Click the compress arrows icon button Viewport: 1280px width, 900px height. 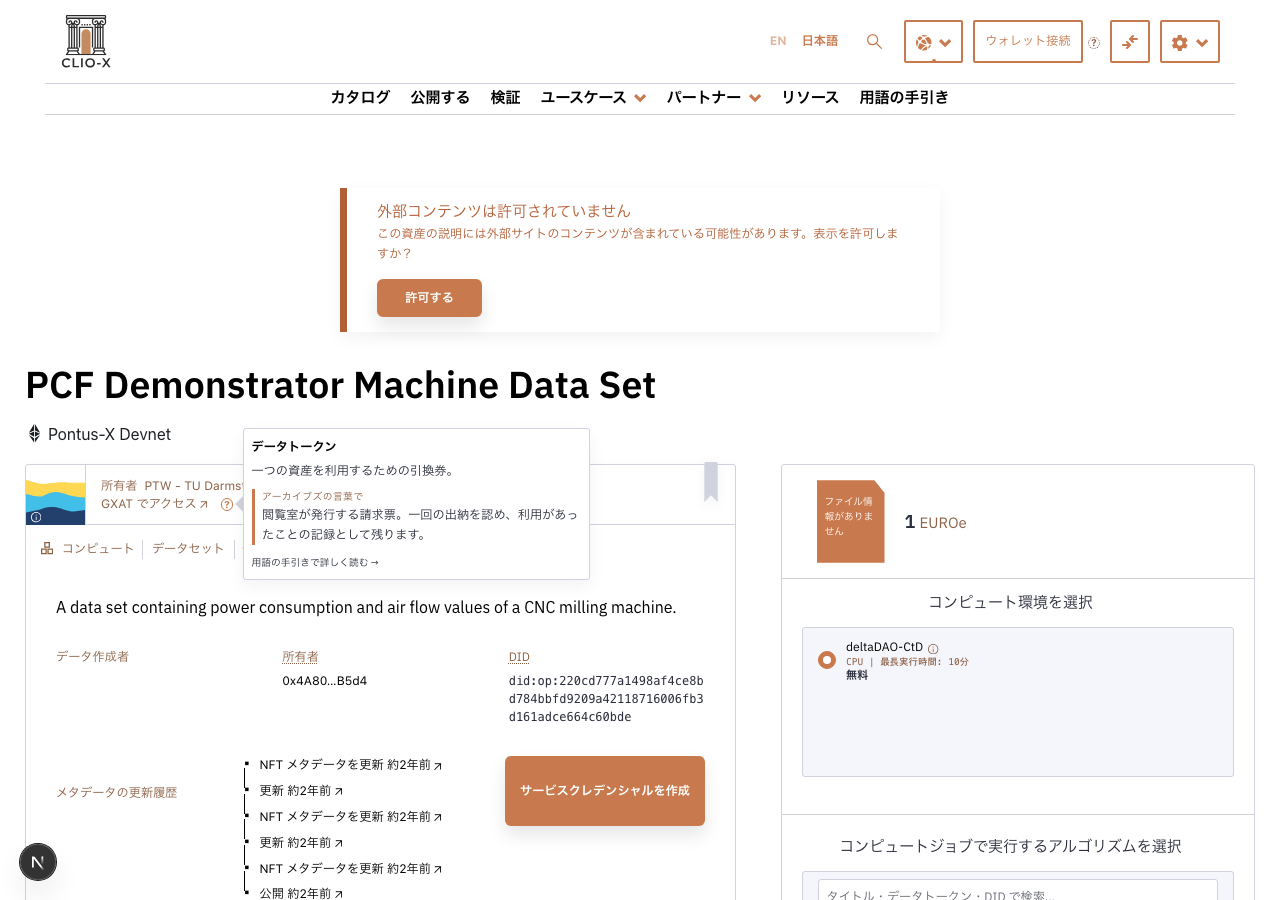1130,42
